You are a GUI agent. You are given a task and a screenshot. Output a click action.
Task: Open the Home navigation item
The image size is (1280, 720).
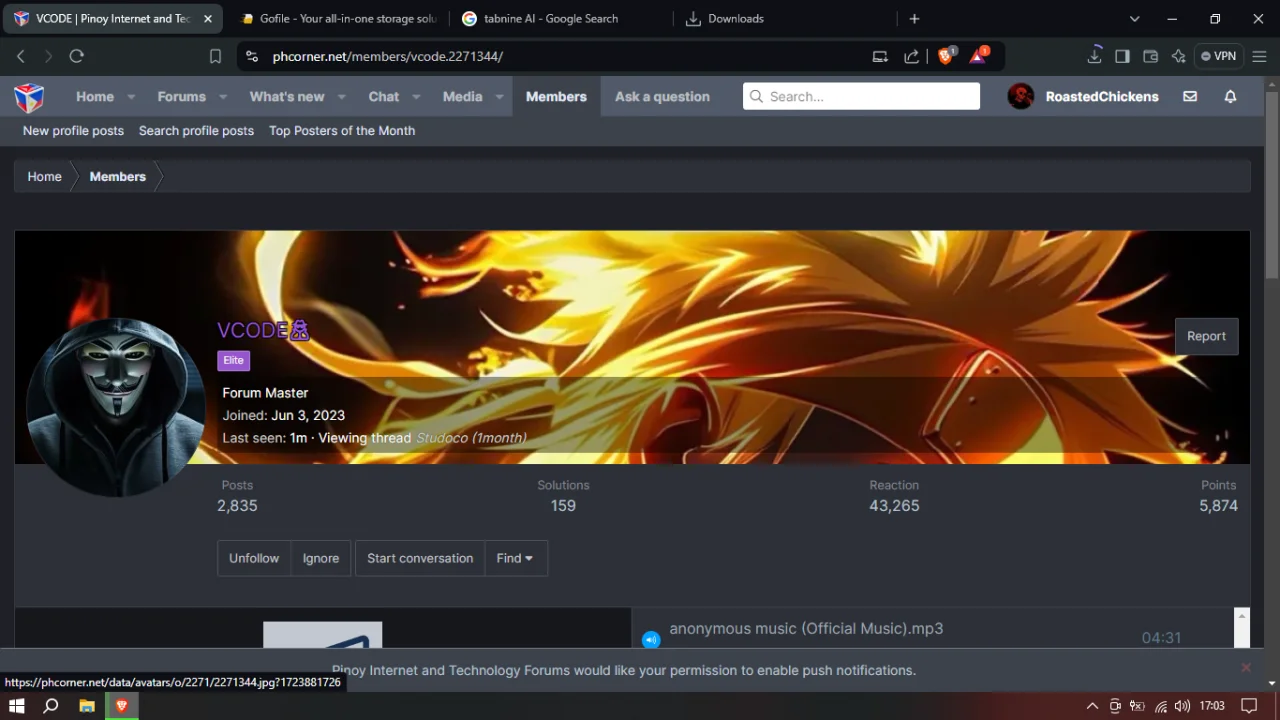(95, 97)
